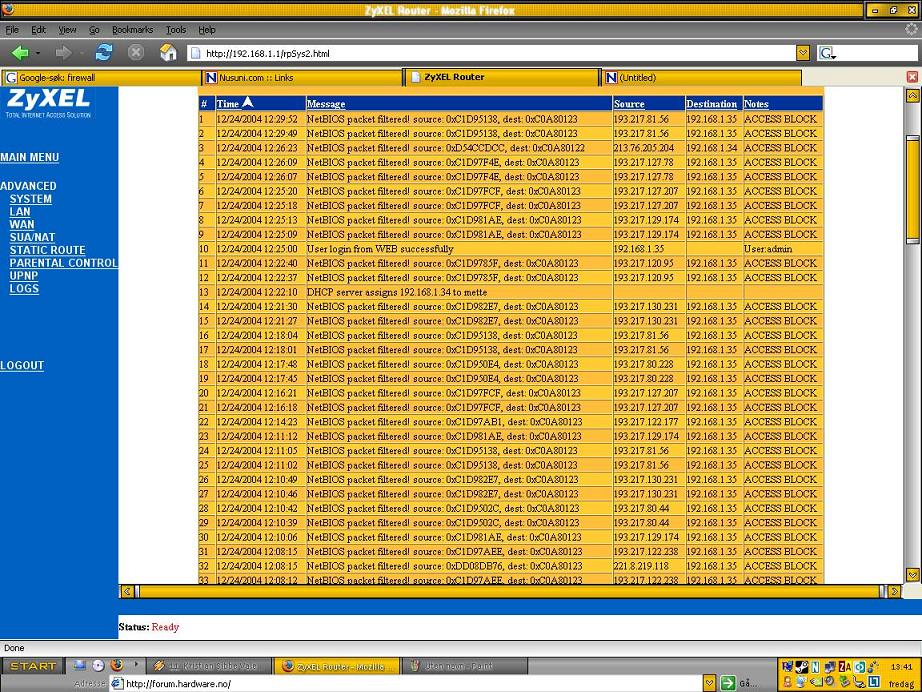Screen dimensions: 922x692
Task: Open the SYSTEM settings link
Action: point(31,199)
